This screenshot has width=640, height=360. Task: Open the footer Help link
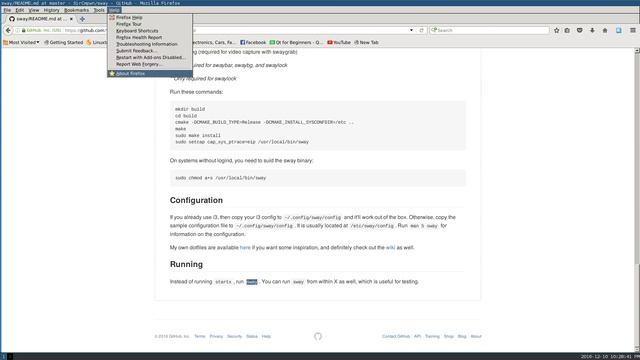(266, 336)
